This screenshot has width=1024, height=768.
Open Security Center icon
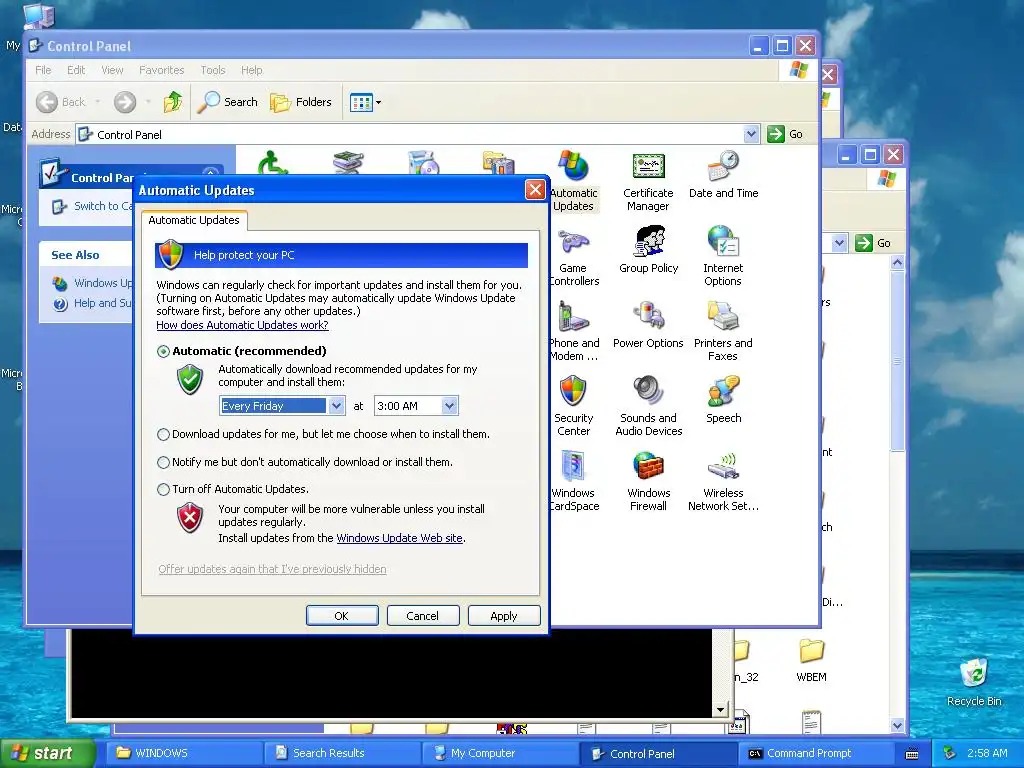click(573, 407)
